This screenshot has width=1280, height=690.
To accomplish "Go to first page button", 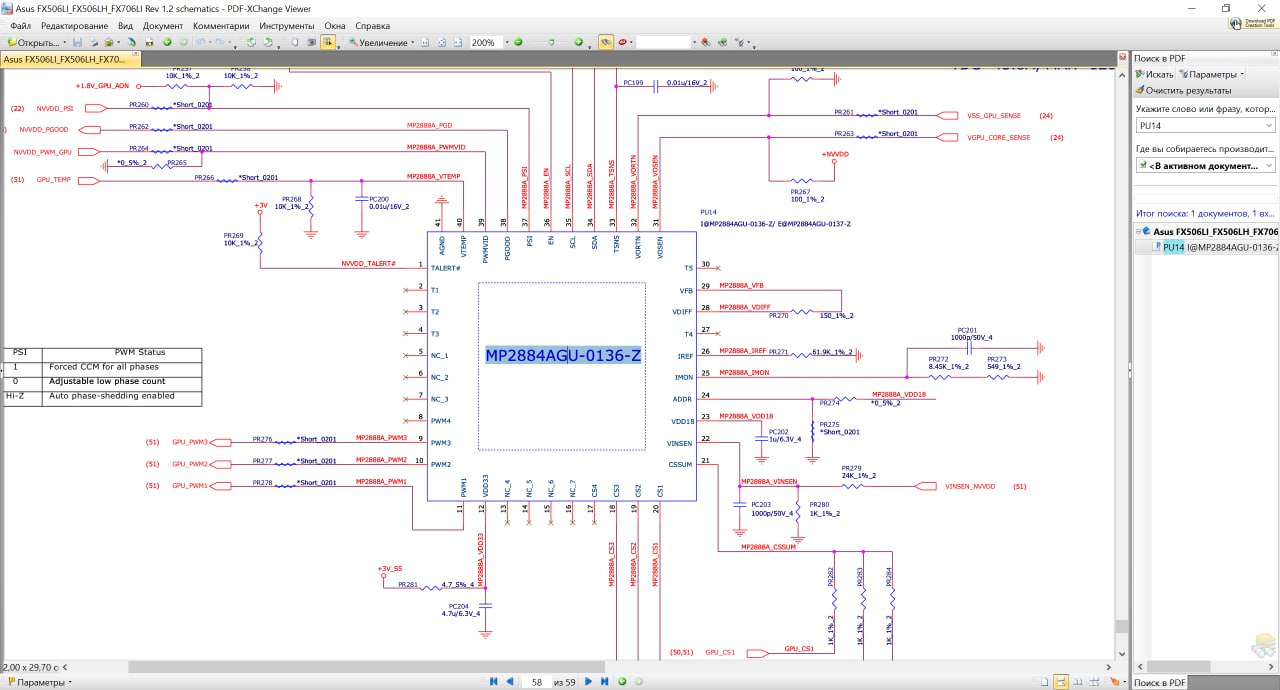I will pyautogui.click(x=492, y=682).
